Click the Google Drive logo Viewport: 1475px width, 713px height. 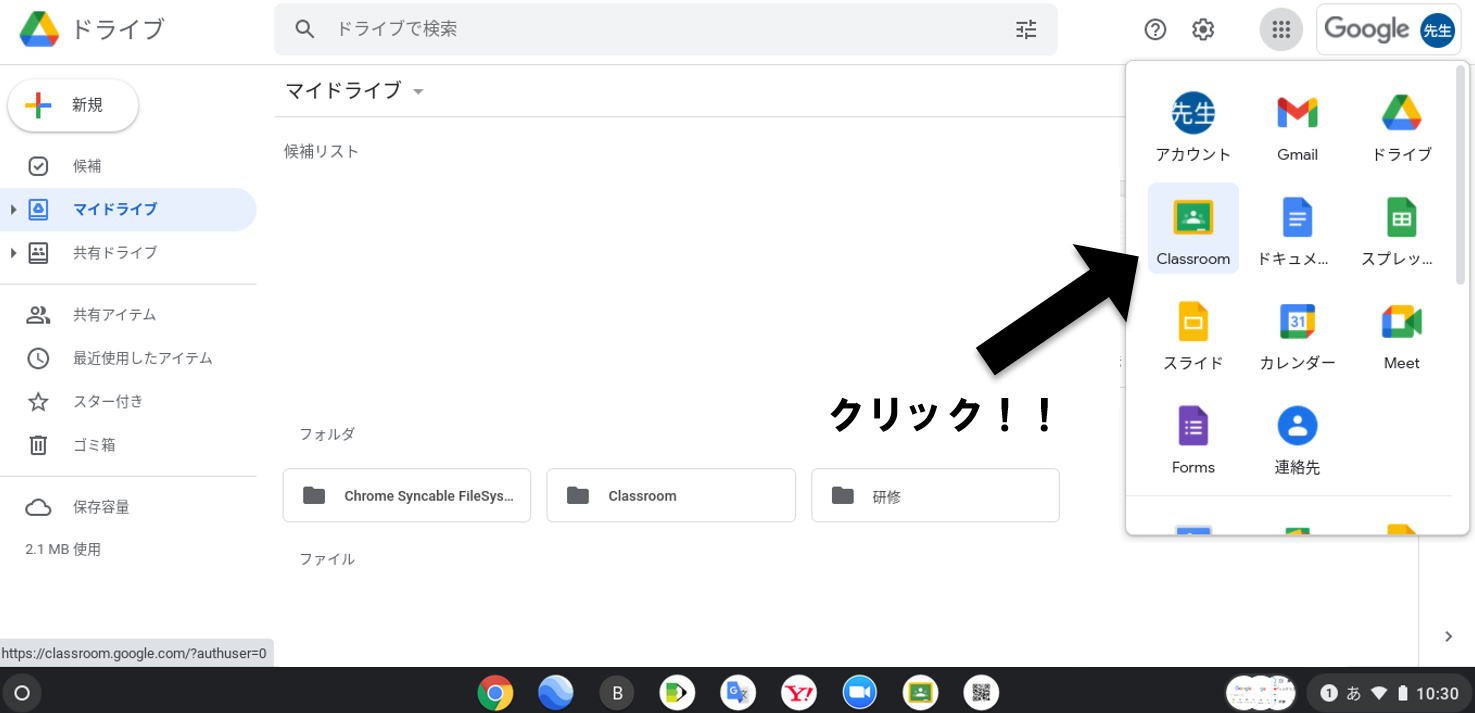point(40,29)
